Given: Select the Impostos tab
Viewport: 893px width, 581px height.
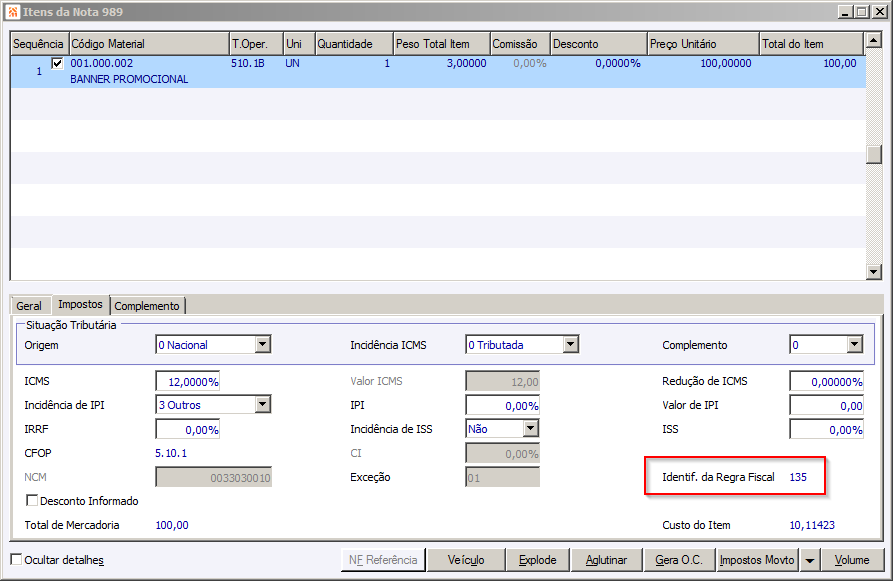Looking at the screenshot, I should point(80,304).
